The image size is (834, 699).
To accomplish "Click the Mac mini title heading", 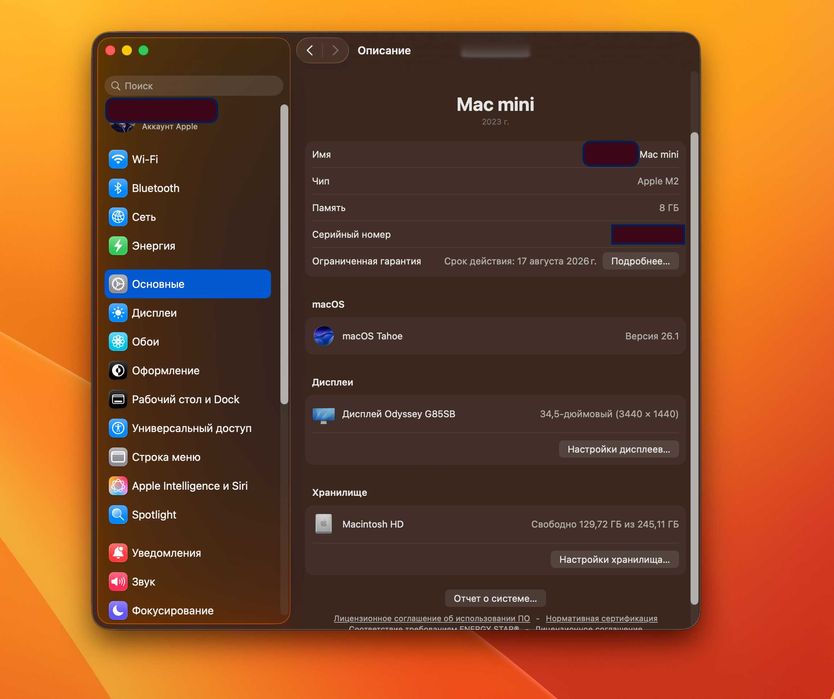I will pyautogui.click(x=495, y=104).
